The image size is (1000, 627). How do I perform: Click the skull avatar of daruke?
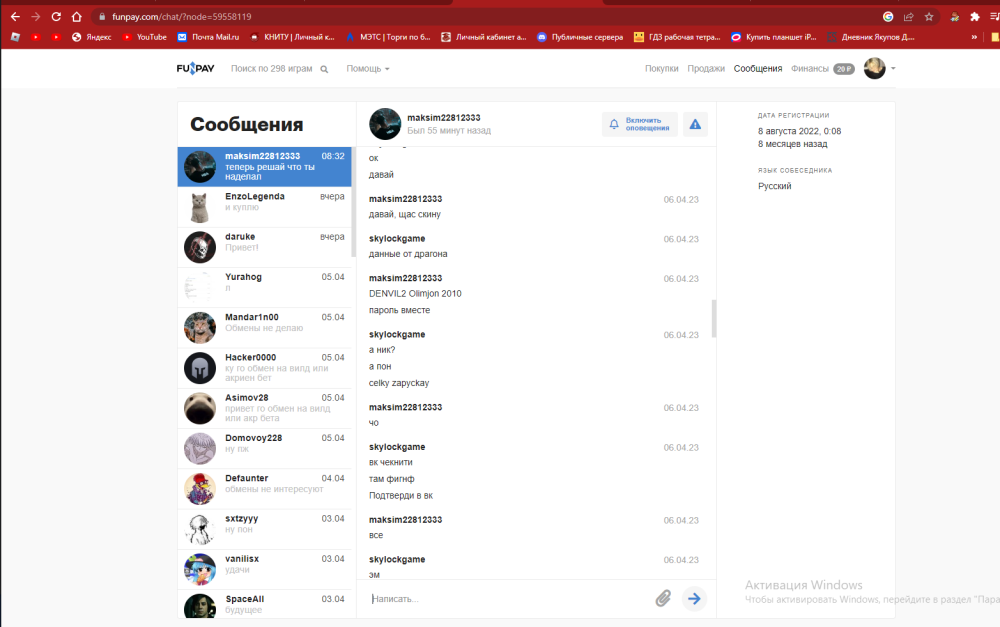point(200,247)
